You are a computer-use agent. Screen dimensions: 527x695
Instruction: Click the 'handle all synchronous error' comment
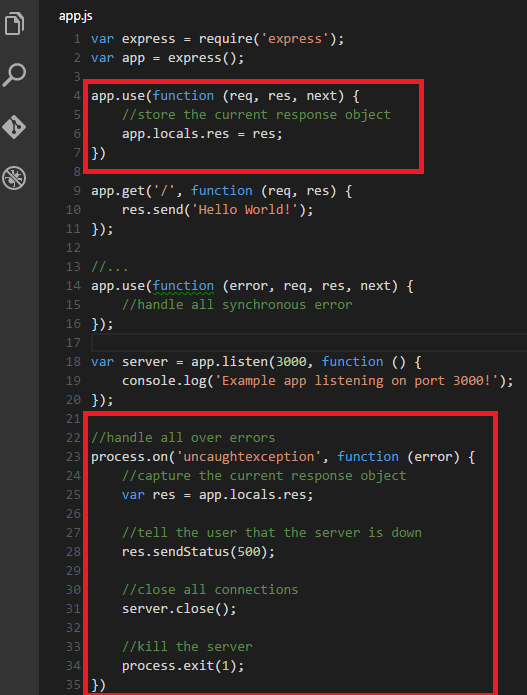click(x=237, y=305)
